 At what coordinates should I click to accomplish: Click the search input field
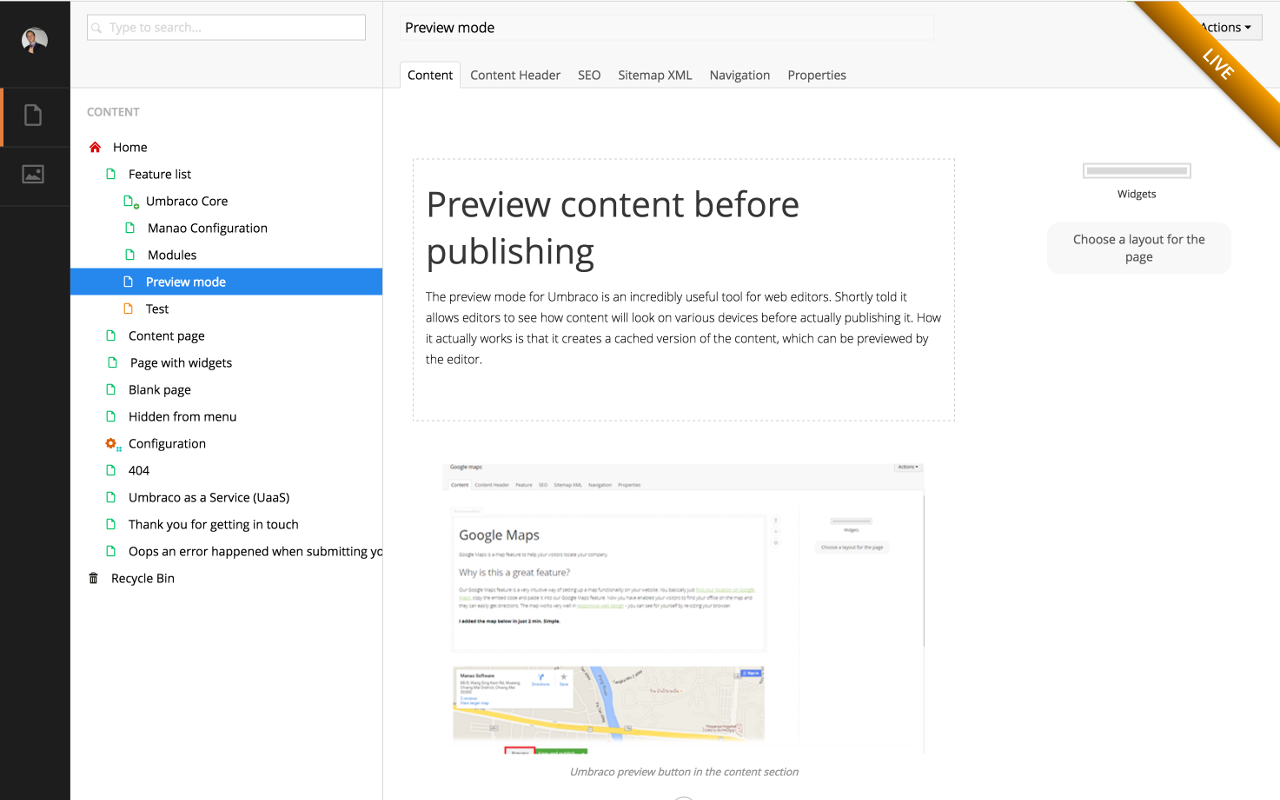226,27
